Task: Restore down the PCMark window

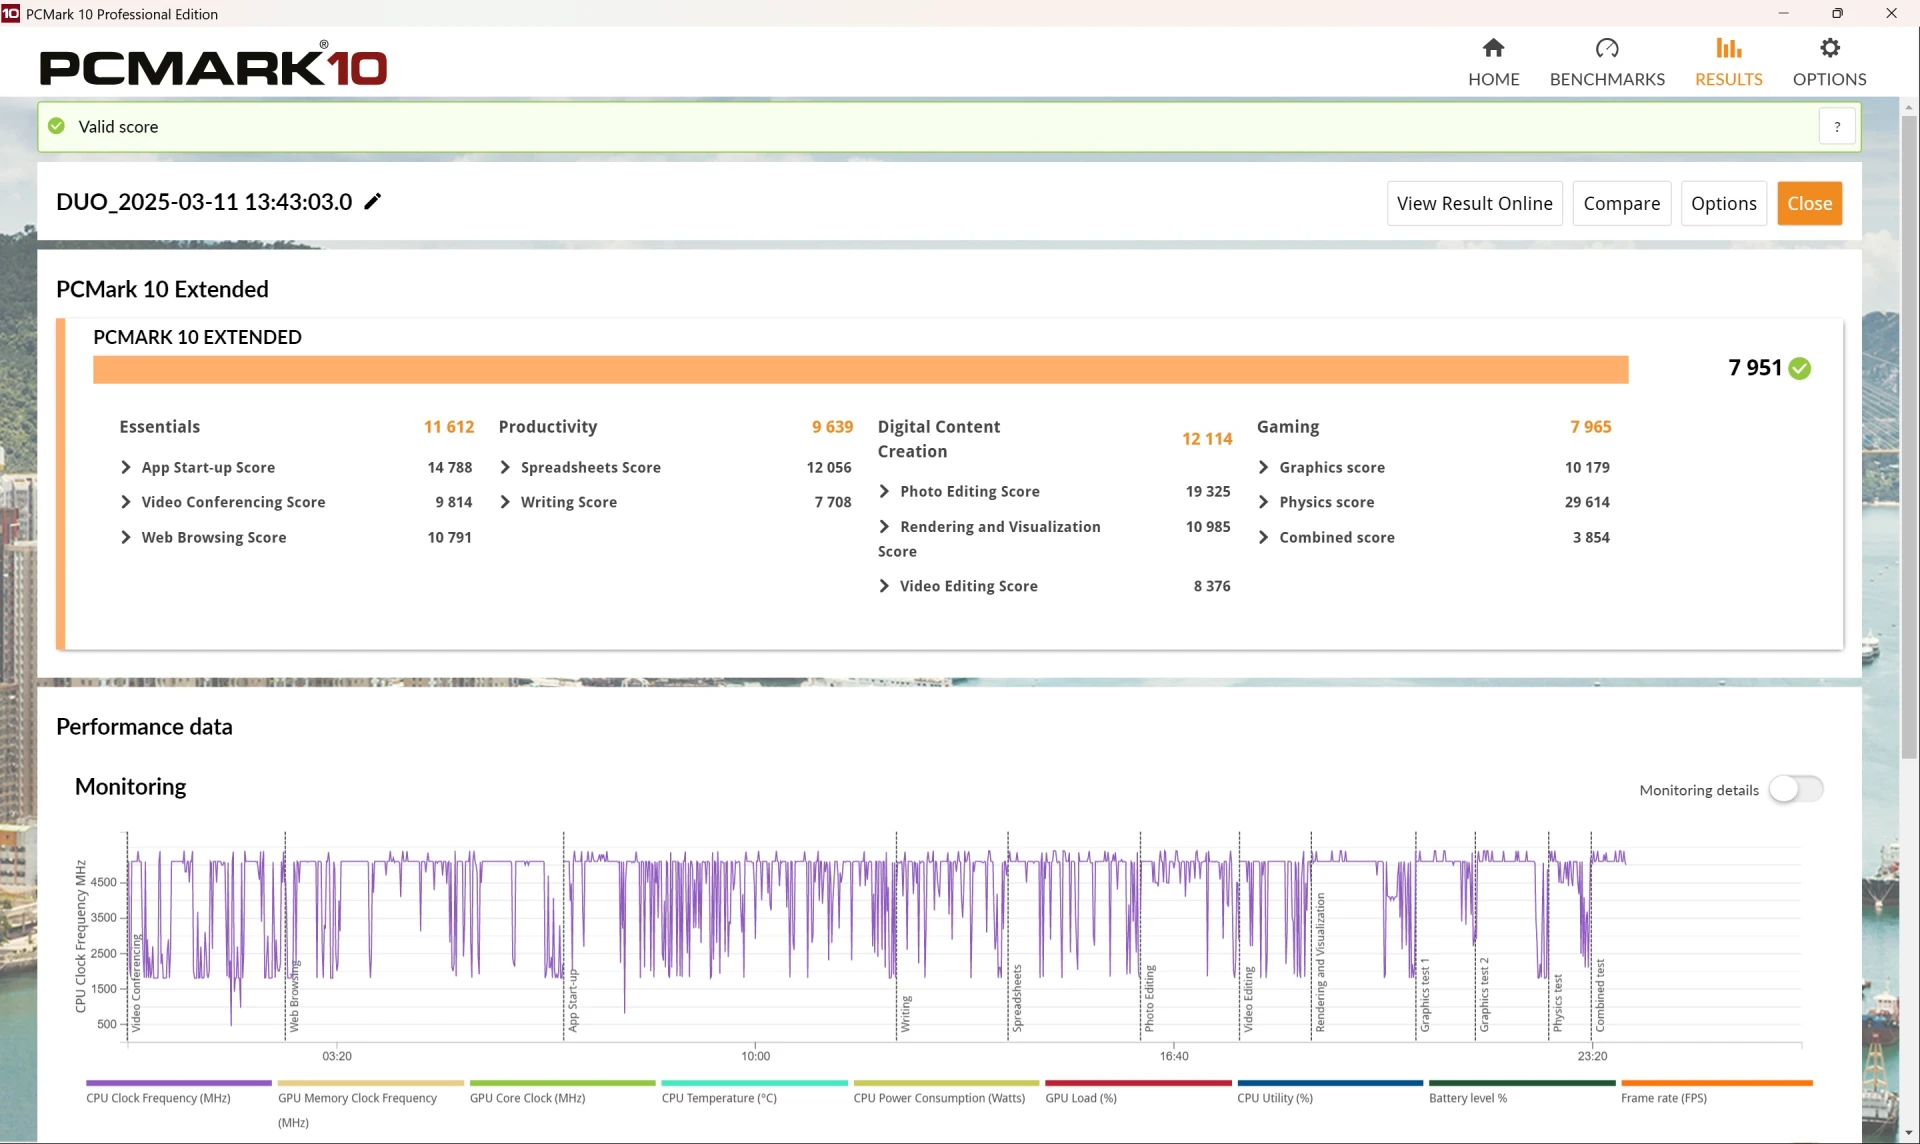Action: 1837,13
